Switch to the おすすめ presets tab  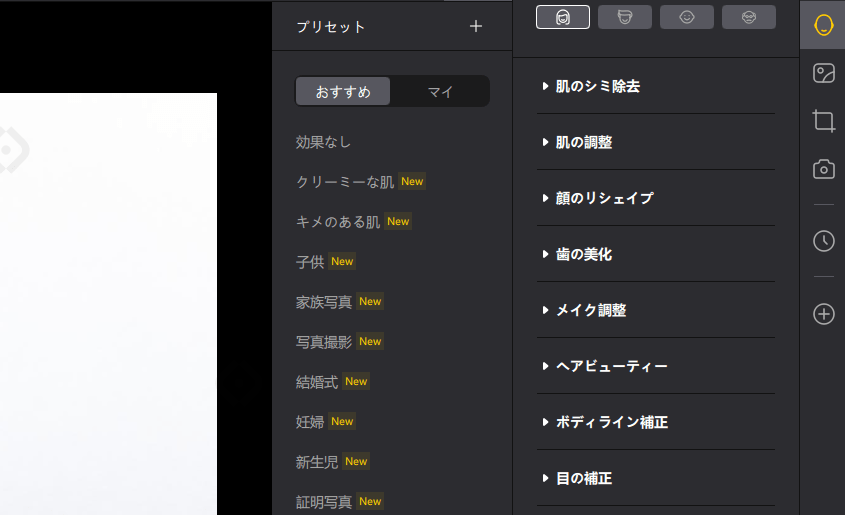pyautogui.click(x=343, y=92)
